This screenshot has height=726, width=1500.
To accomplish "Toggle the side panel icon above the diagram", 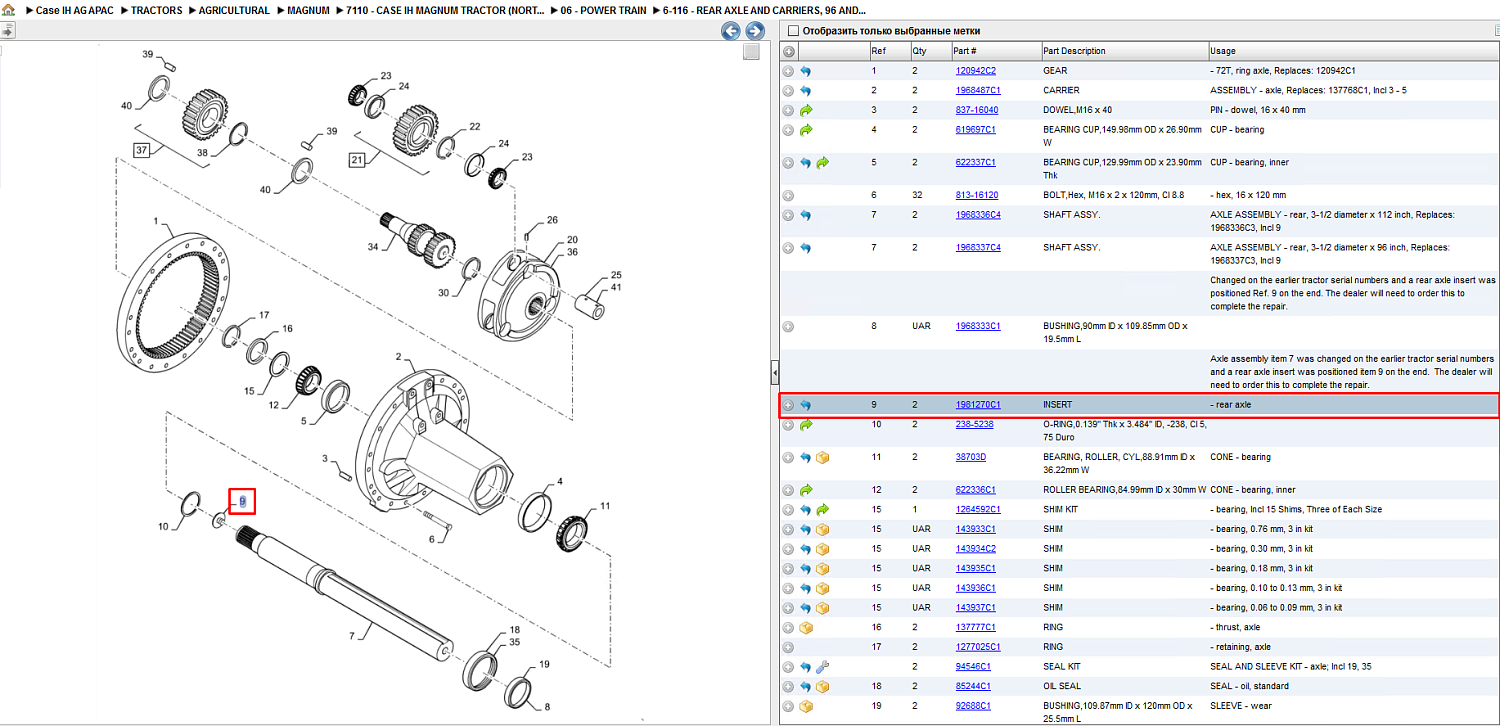I will [7, 31].
